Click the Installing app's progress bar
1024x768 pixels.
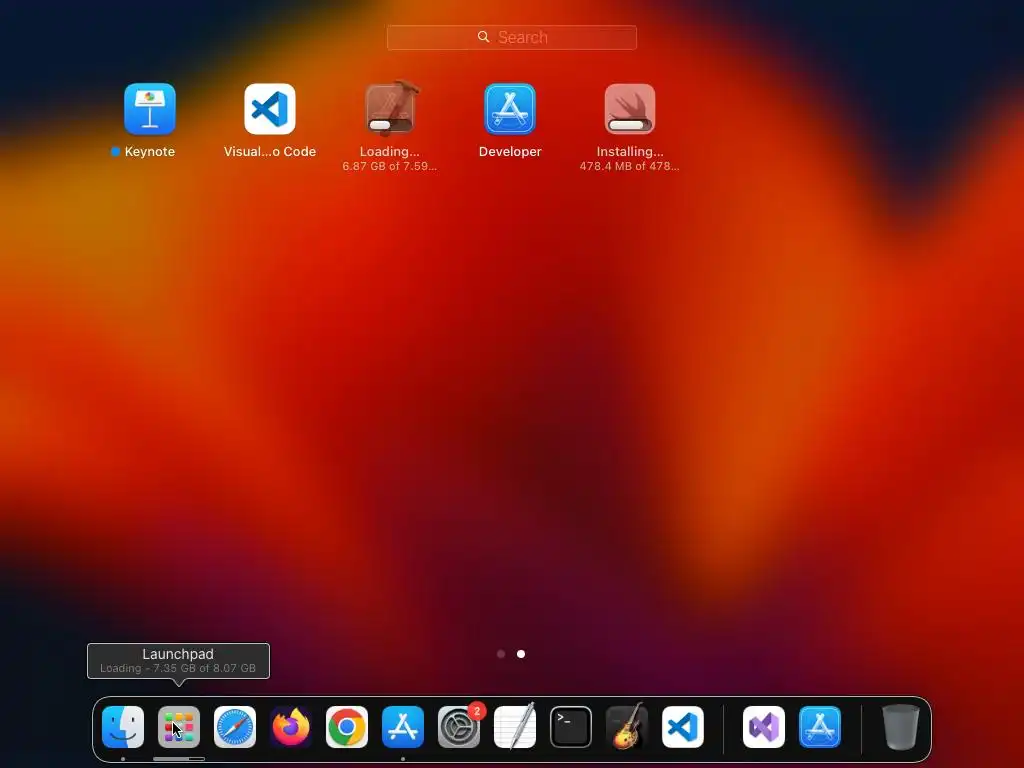click(630, 125)
